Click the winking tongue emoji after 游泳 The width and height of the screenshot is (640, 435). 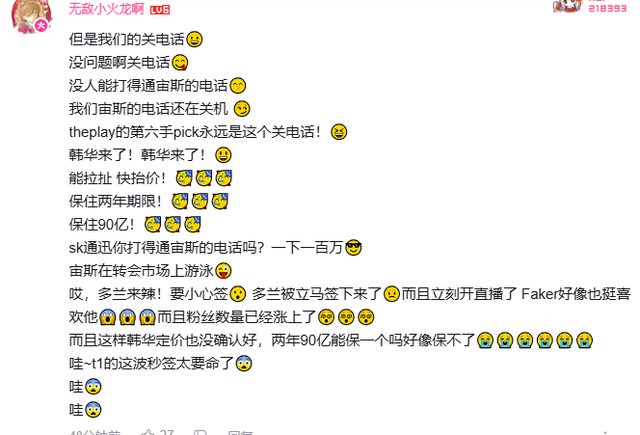click(x=223, y=271)
